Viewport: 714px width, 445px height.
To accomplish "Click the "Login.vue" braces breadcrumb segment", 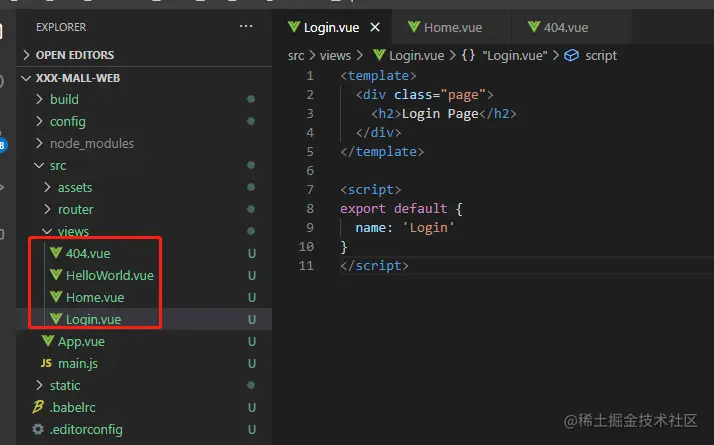I will (x=515, y=56).
